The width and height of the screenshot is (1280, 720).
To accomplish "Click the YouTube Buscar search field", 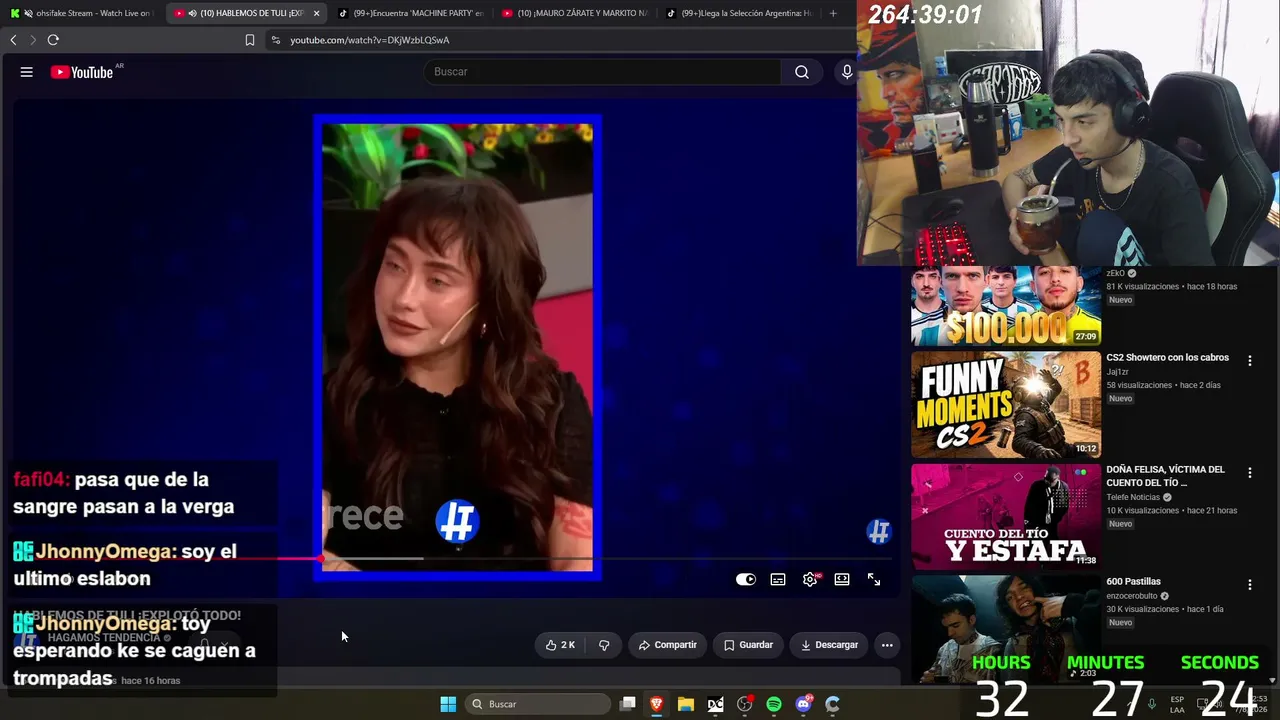I will tap(604, 72).
